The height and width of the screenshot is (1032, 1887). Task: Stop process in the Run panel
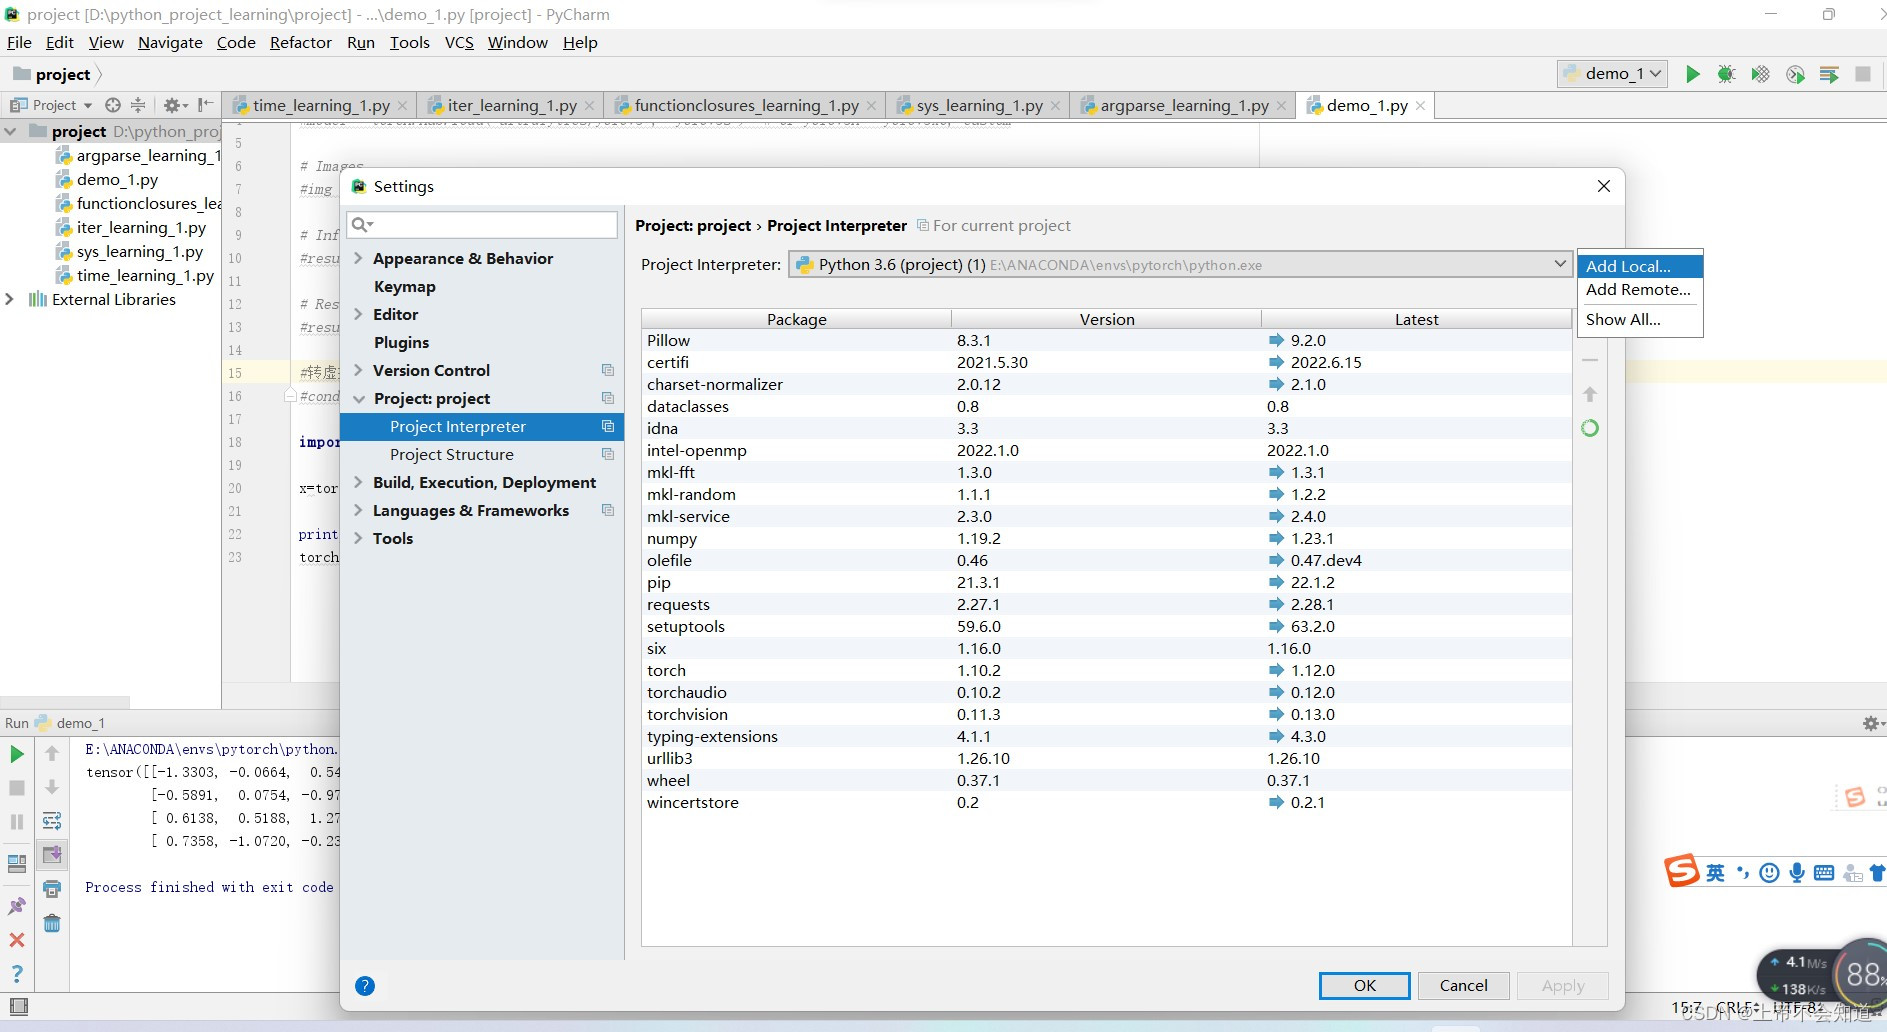[x=17, y=788]
